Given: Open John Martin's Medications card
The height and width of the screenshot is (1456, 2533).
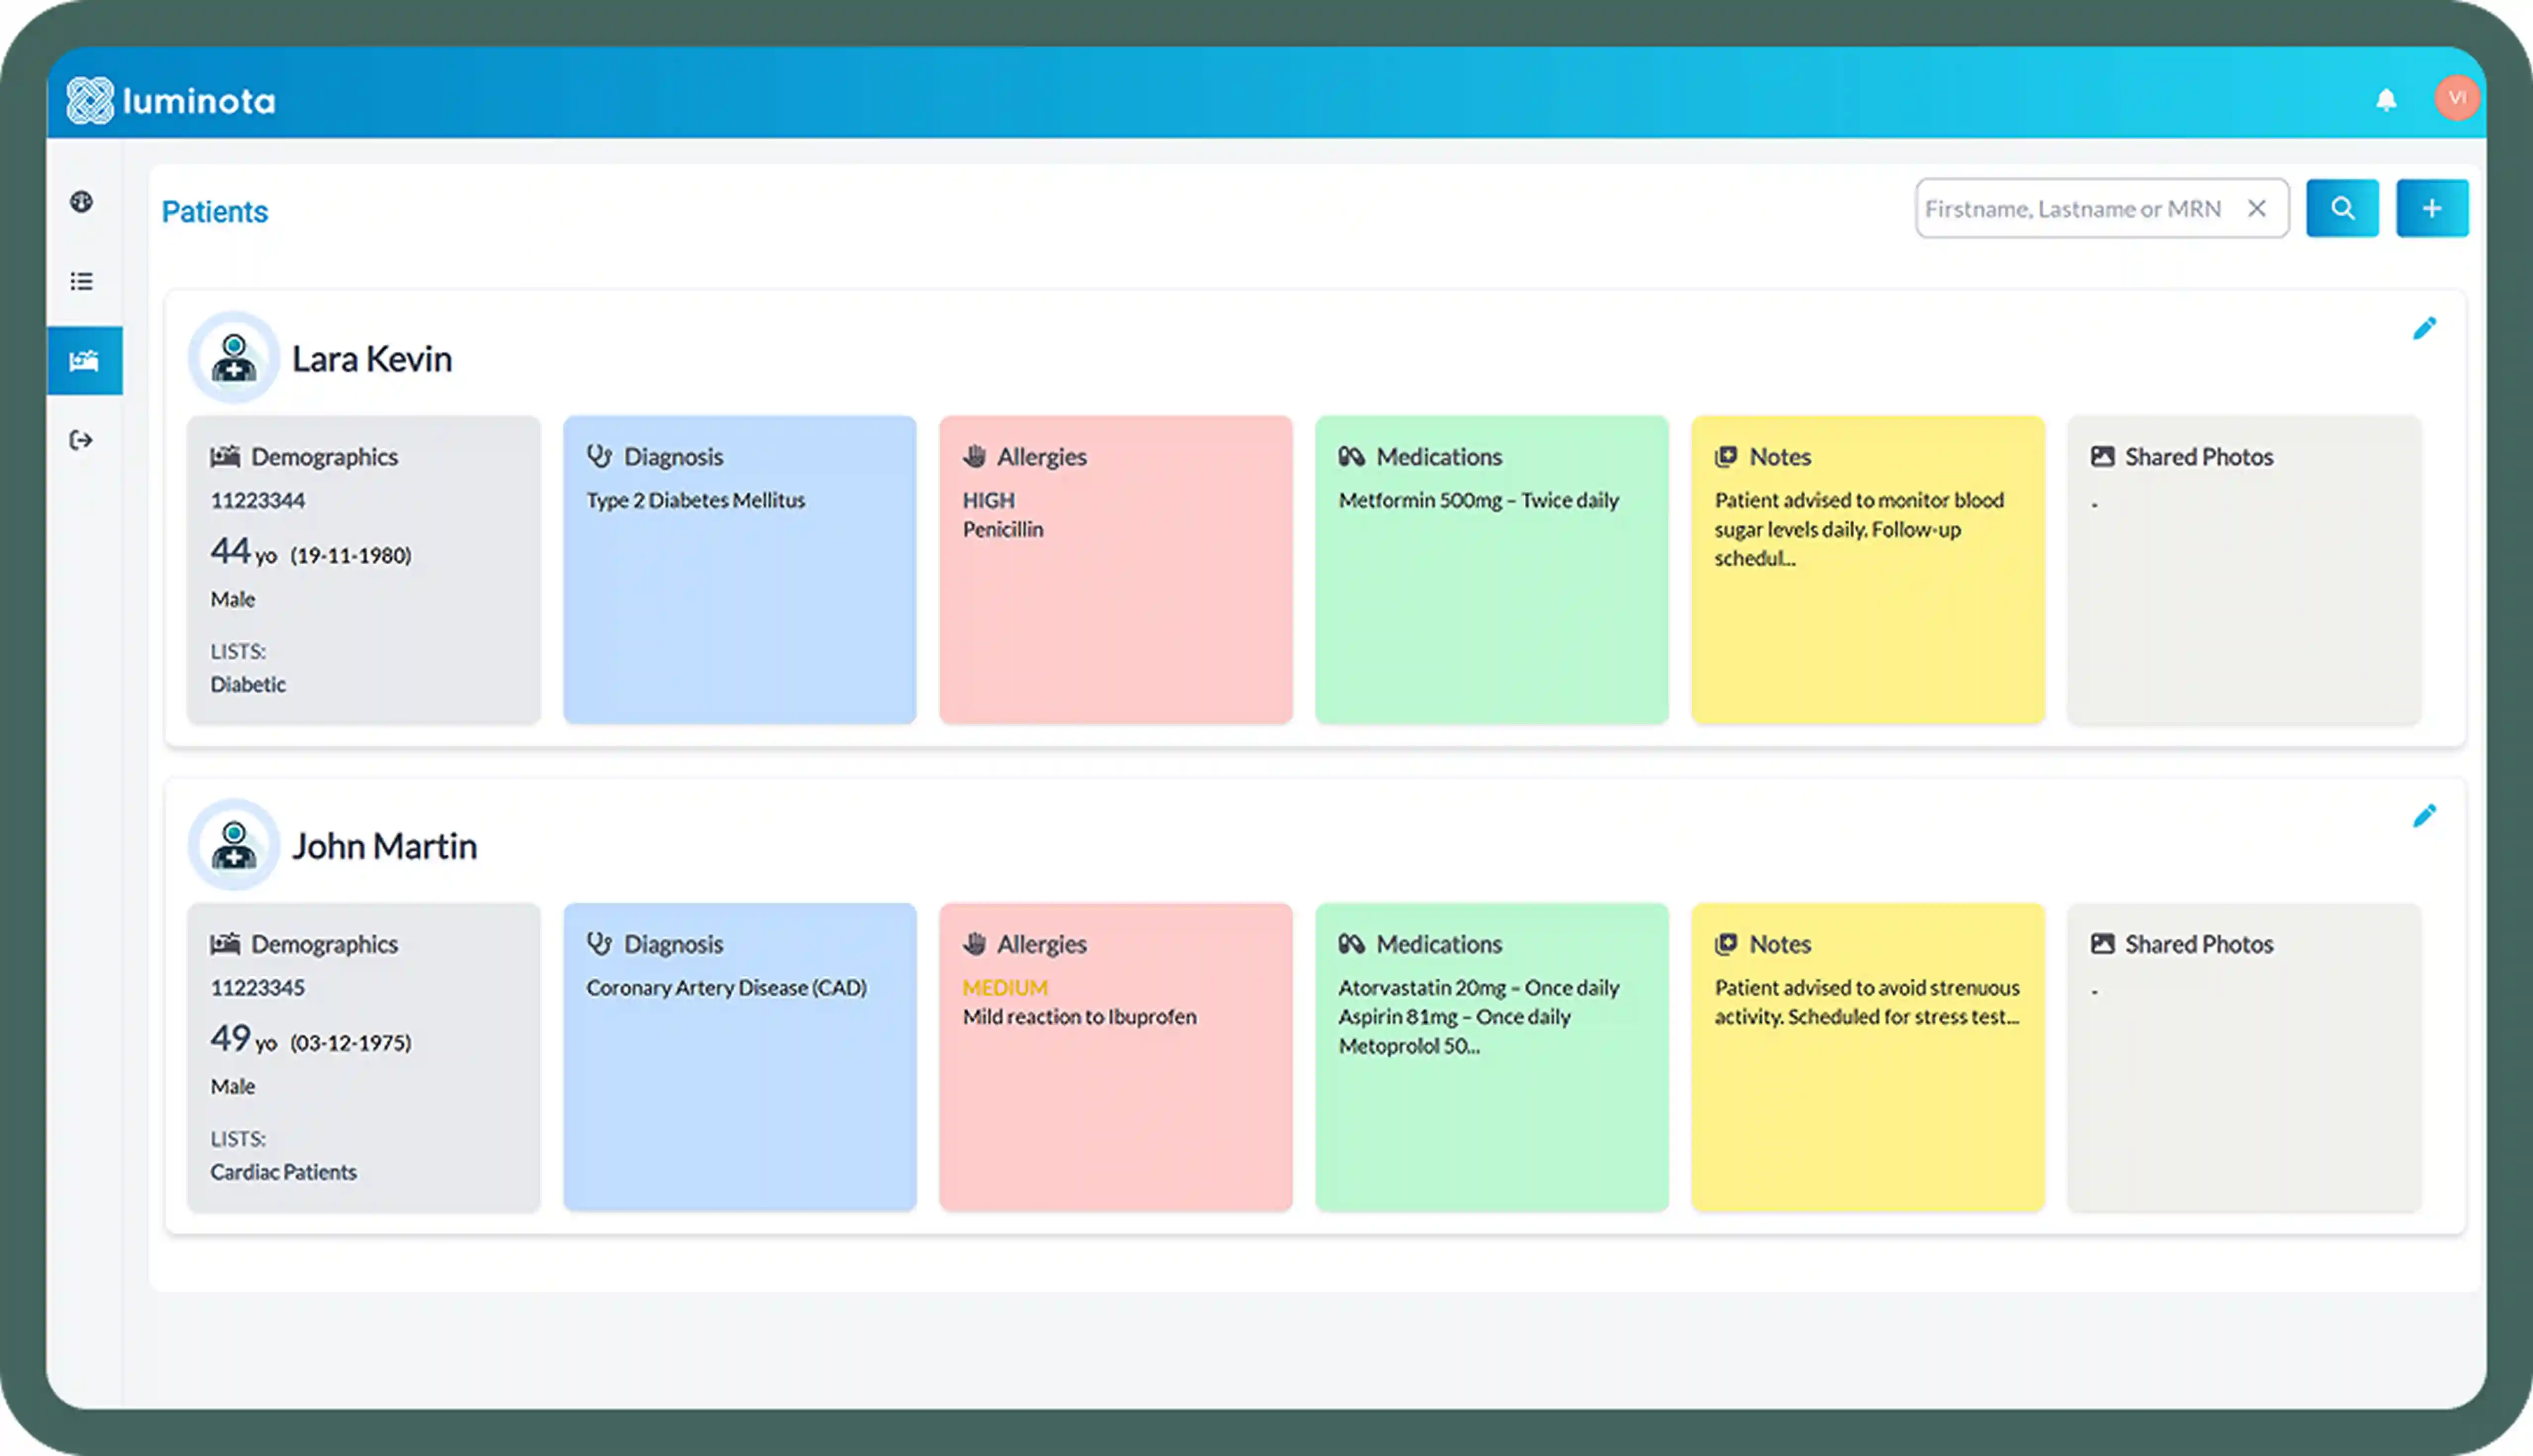Looking at the screenshot, I should [x=1491, y=1057].
